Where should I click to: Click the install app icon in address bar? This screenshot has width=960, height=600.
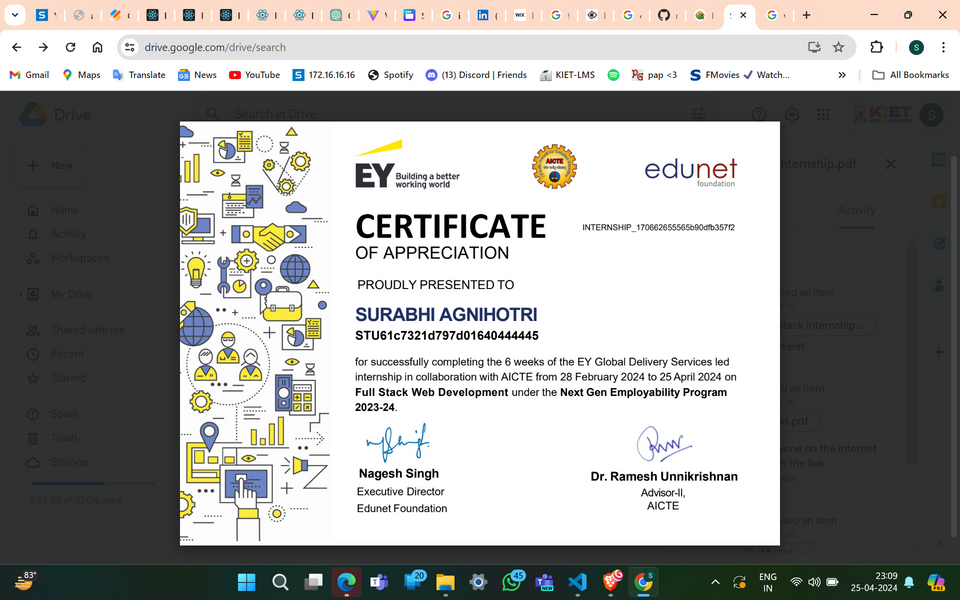click(x=814, y=47)
